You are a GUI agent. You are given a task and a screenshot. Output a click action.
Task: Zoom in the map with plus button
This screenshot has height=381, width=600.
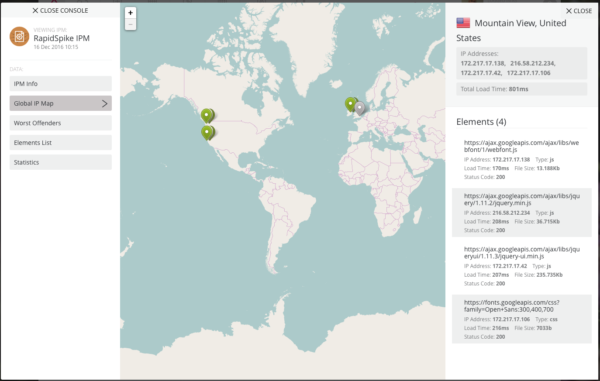click(x=130, y=13)
